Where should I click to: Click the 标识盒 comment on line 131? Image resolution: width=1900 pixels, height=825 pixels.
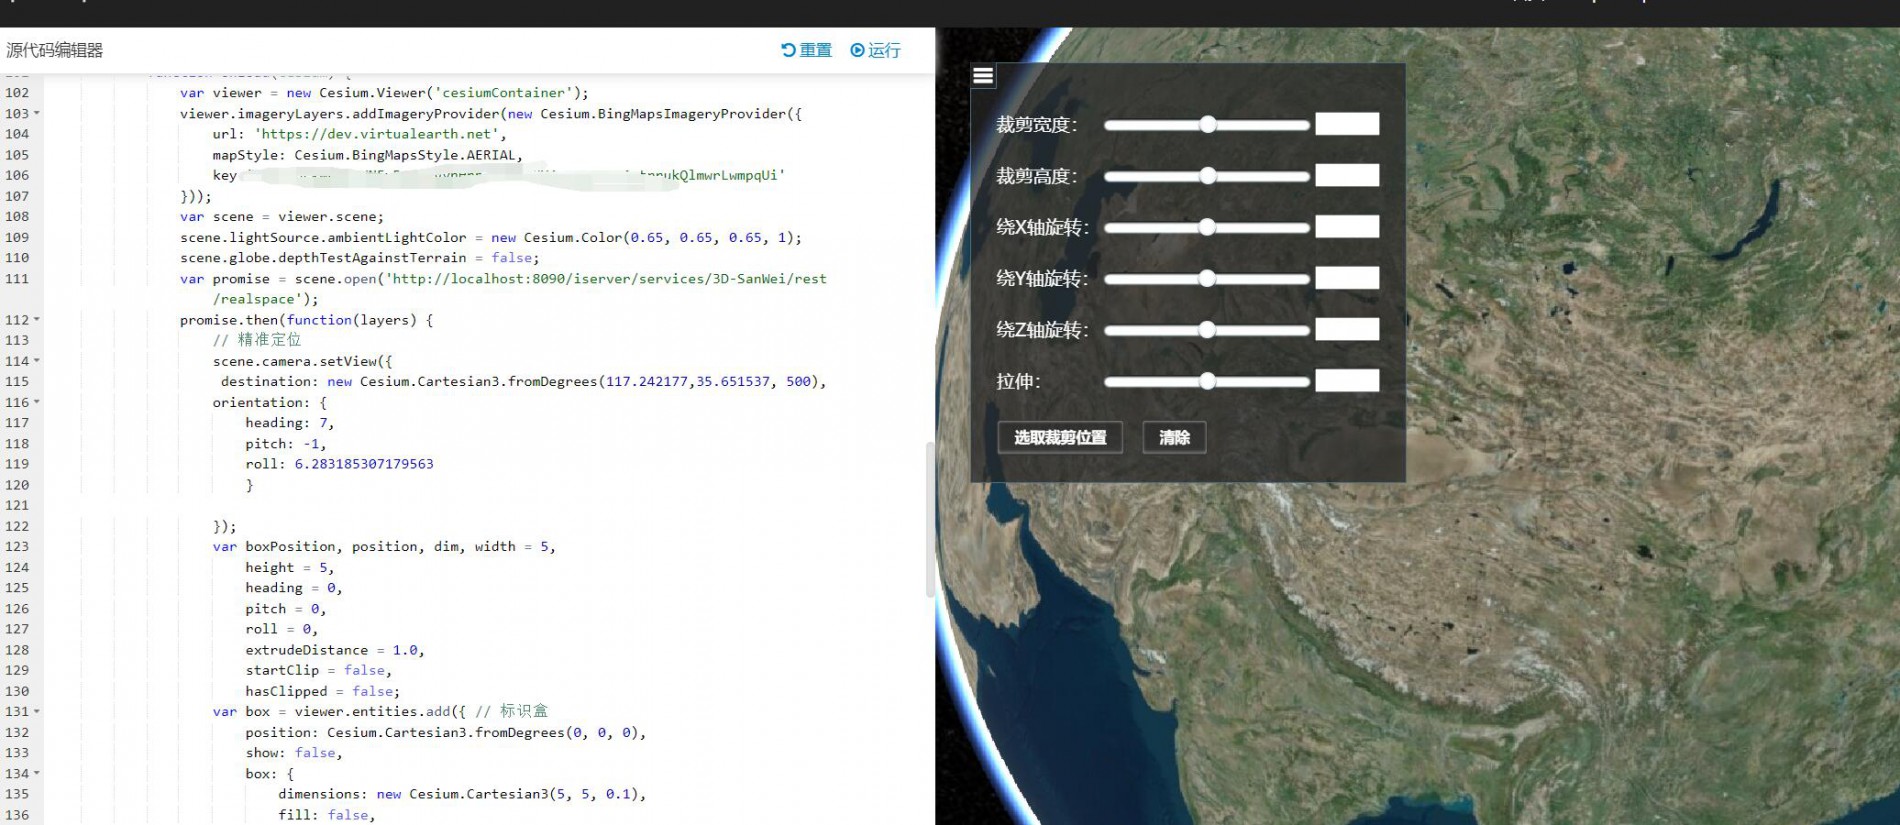pyautogui.click(x=512, y=711)
